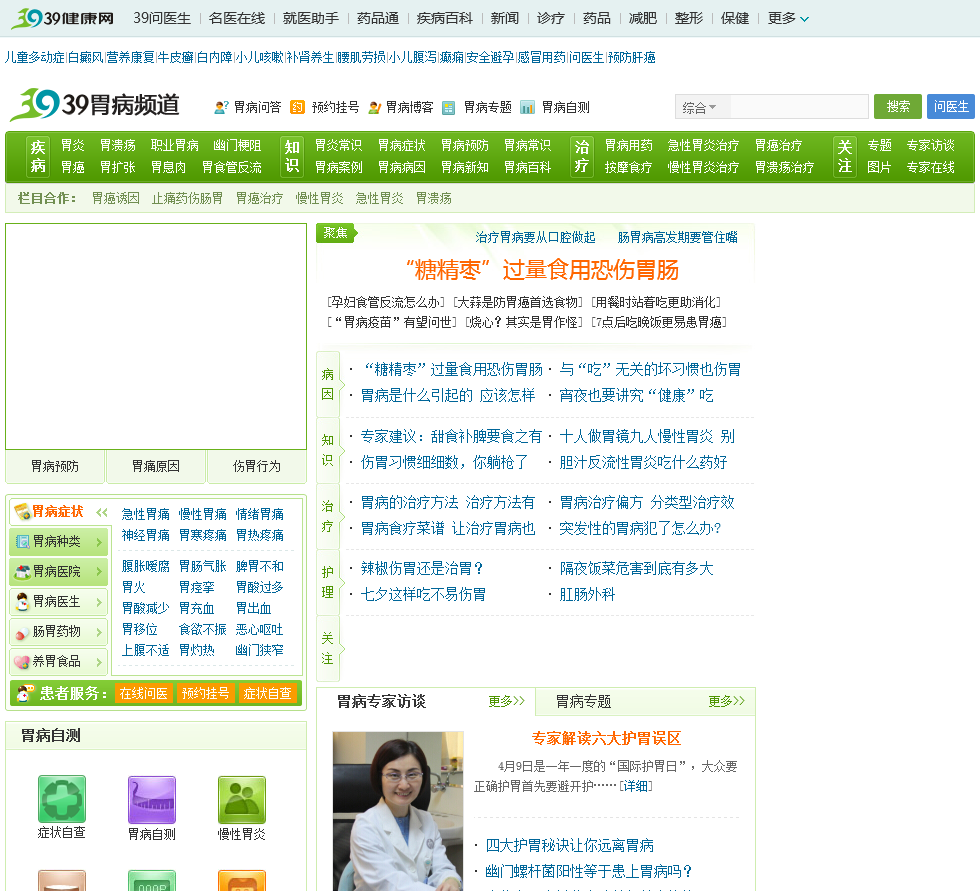Click the orange 症状自查 service button
The height and width of the screenshot is (891, 980).
pos(268,694)
